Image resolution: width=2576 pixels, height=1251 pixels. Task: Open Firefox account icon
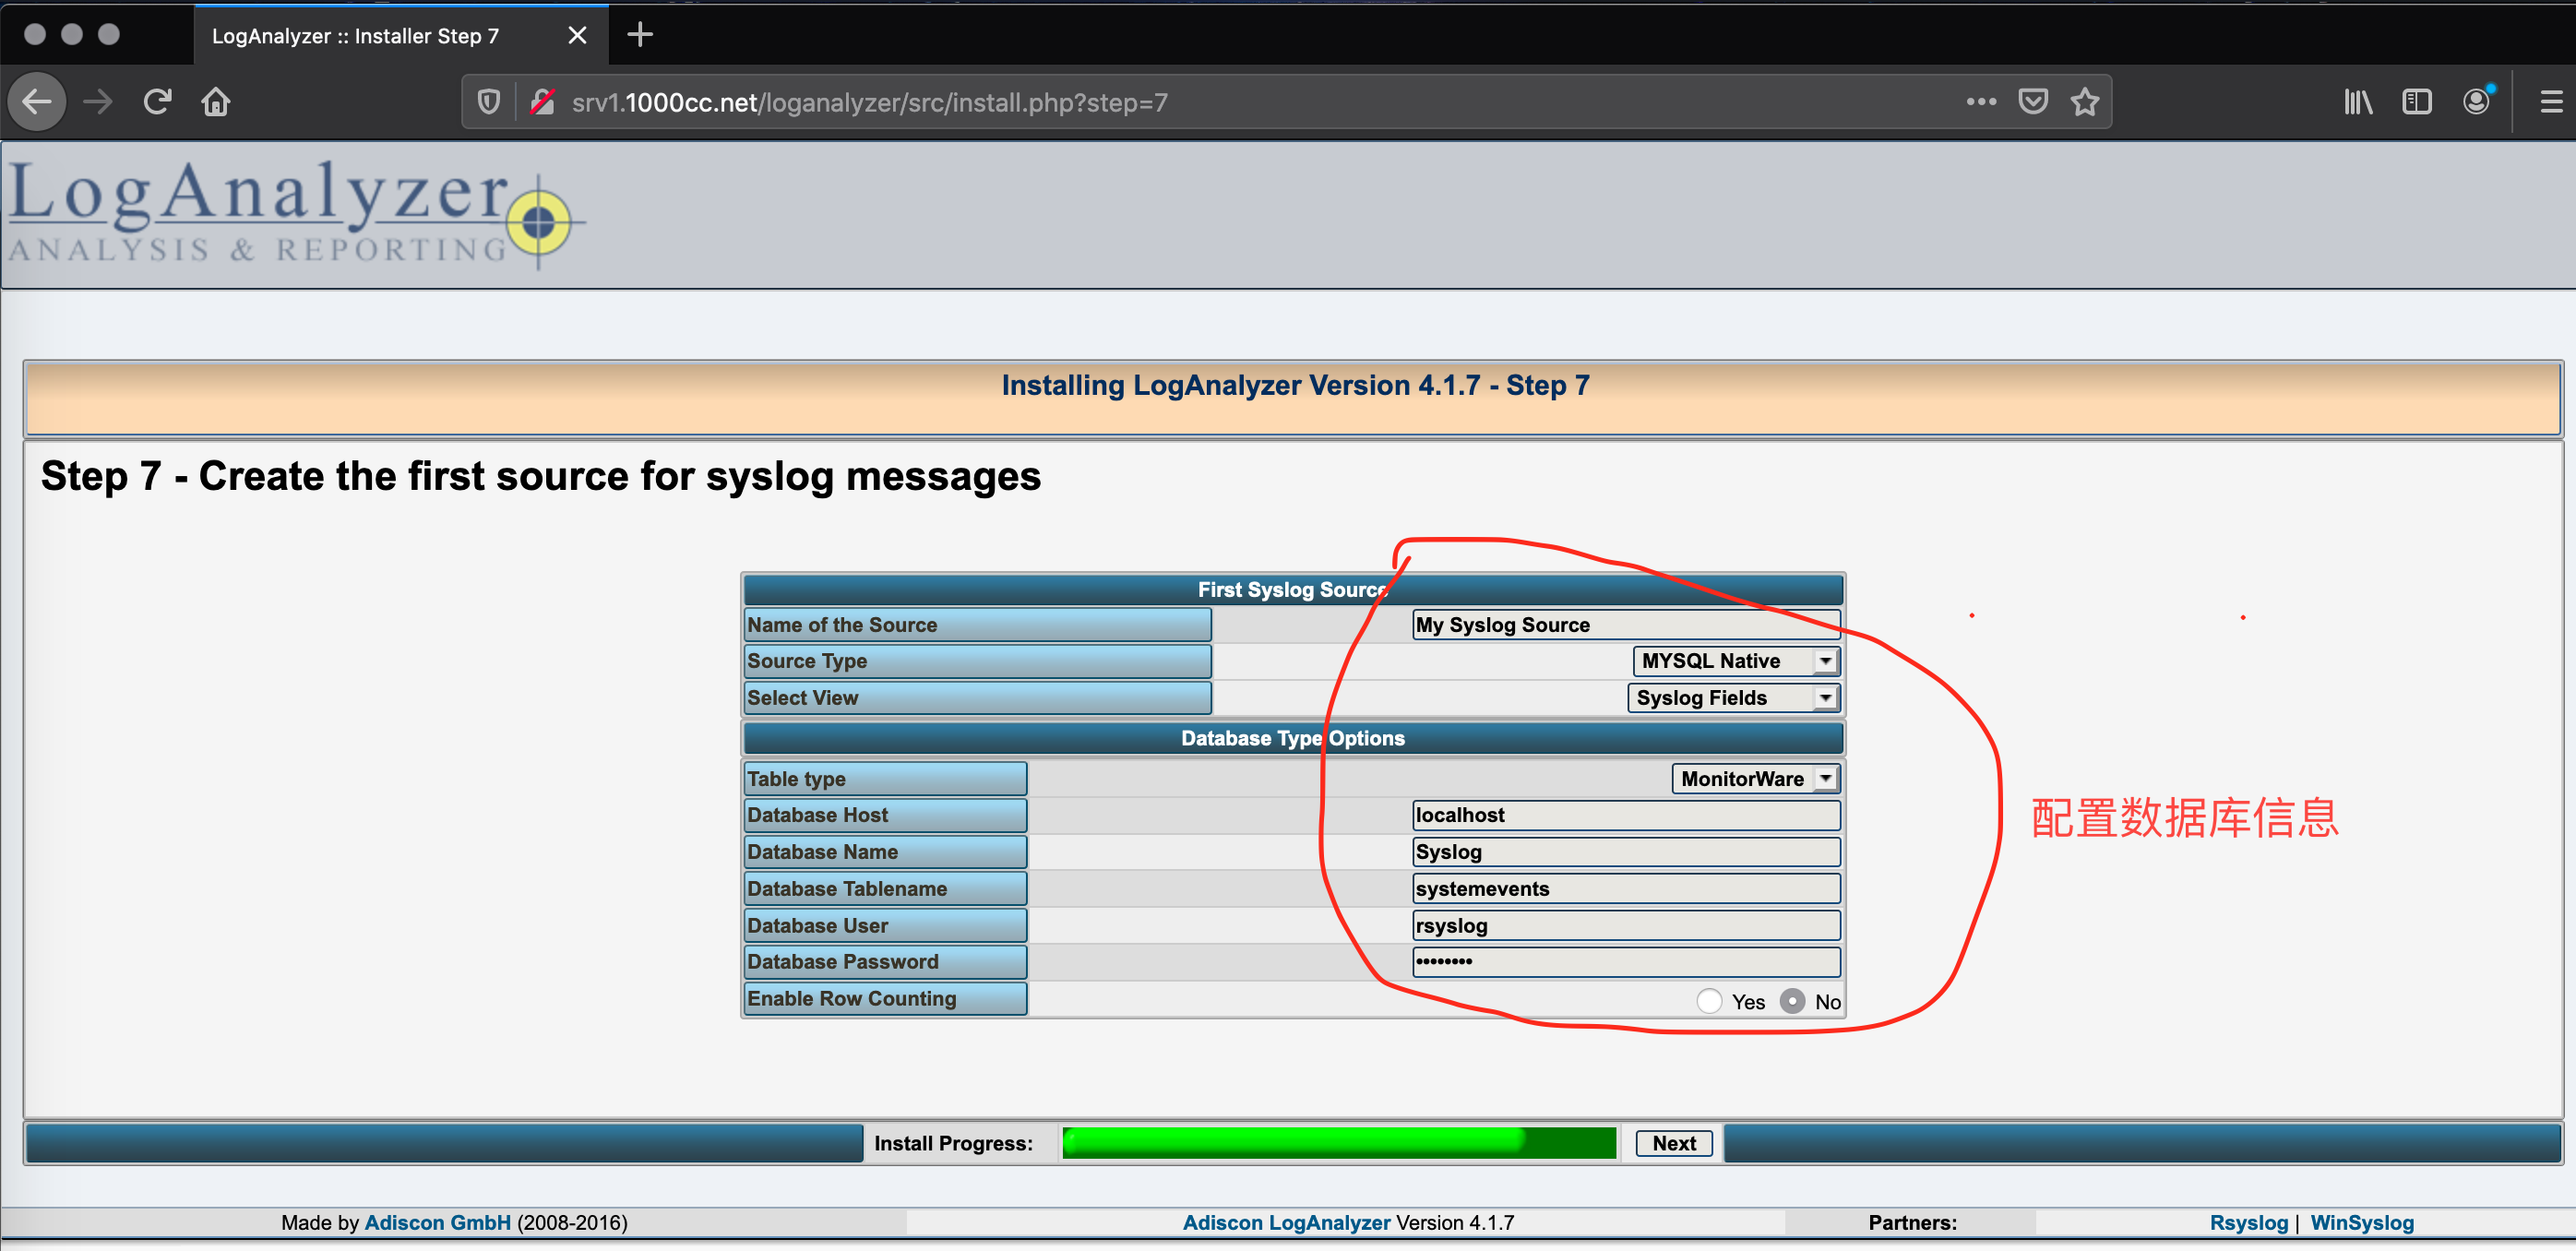tap(2476, 102)
